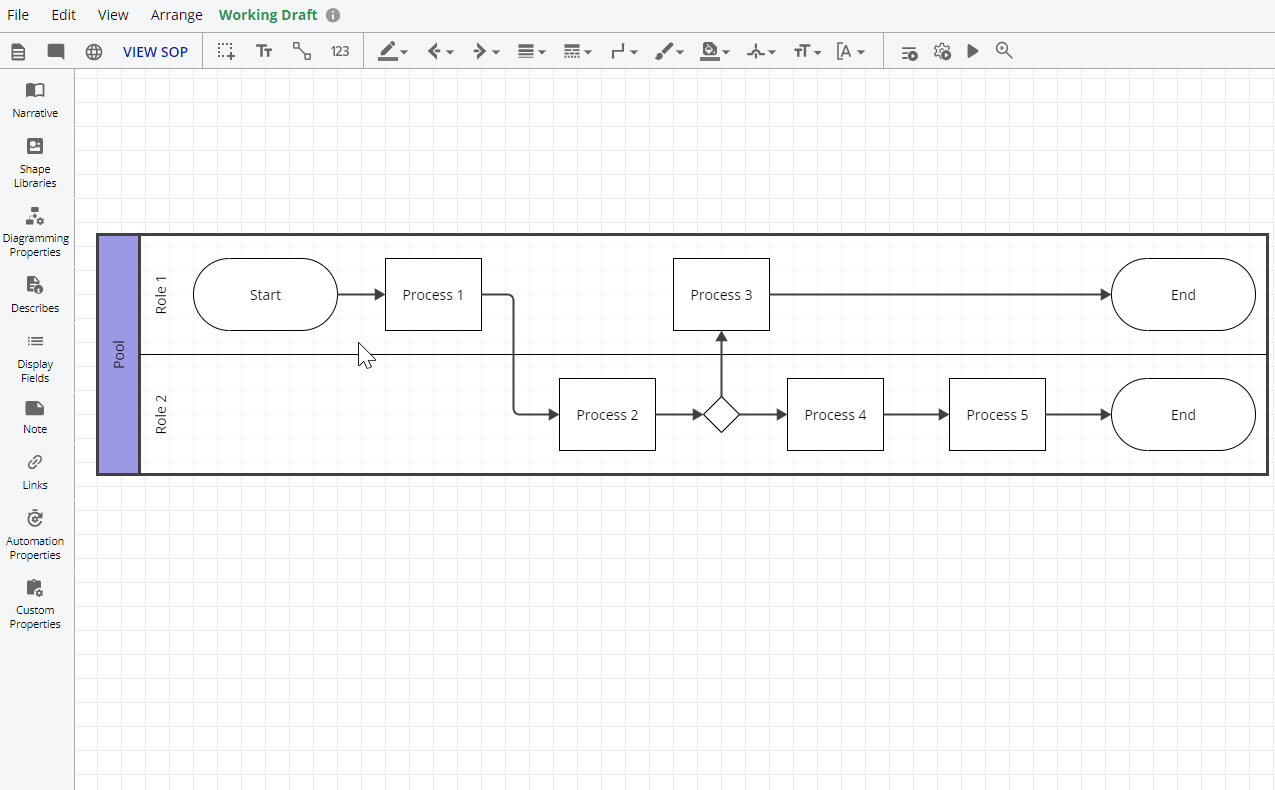The height and width of the screenshot is (790, 1275).
Task: Select the Process 3 shape
Action: [721, 295]
